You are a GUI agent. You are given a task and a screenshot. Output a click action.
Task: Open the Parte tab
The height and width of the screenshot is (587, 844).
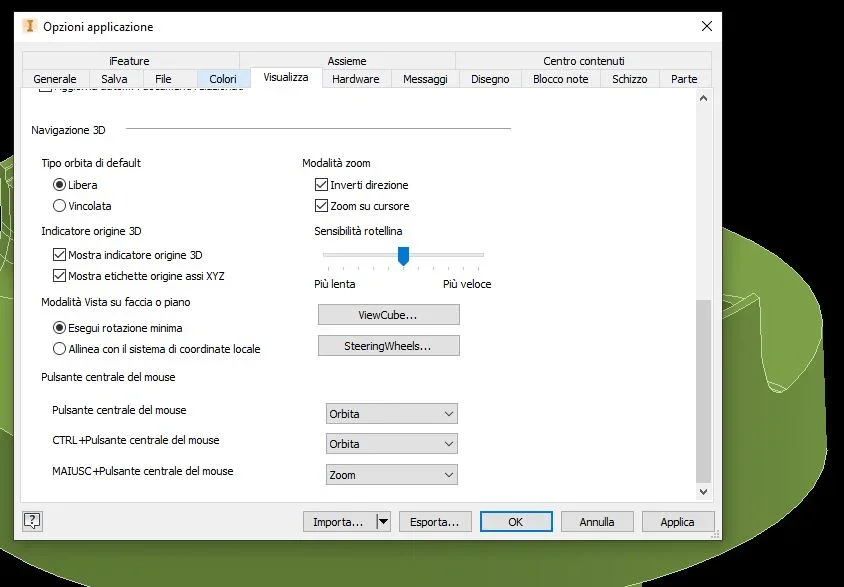tap(684, 79)
